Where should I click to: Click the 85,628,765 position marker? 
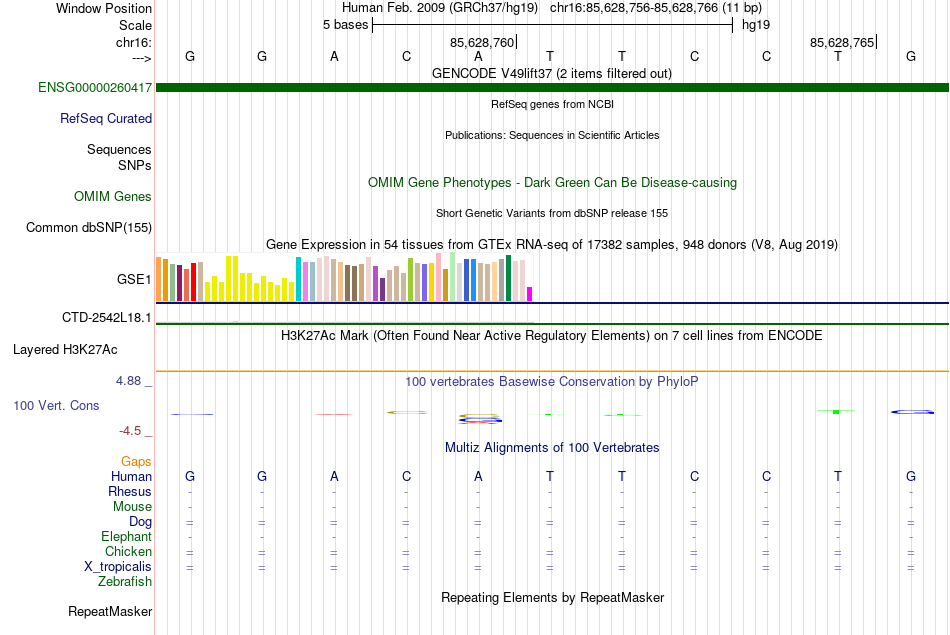coord(842,43)
